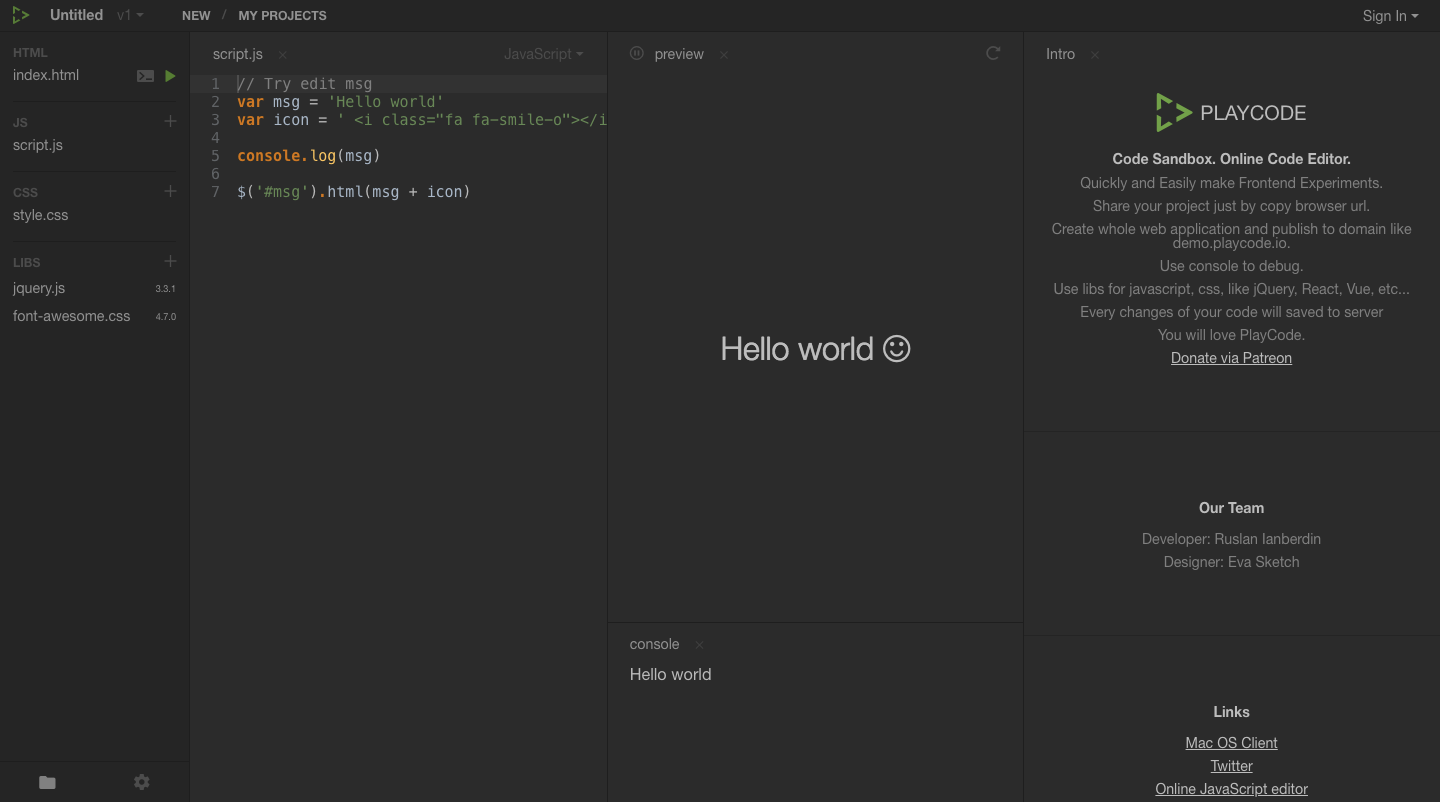This screenshot has width=1440, height=802.
Task: Add a new CSS file with plus icon
Action: tap(170, 191)
